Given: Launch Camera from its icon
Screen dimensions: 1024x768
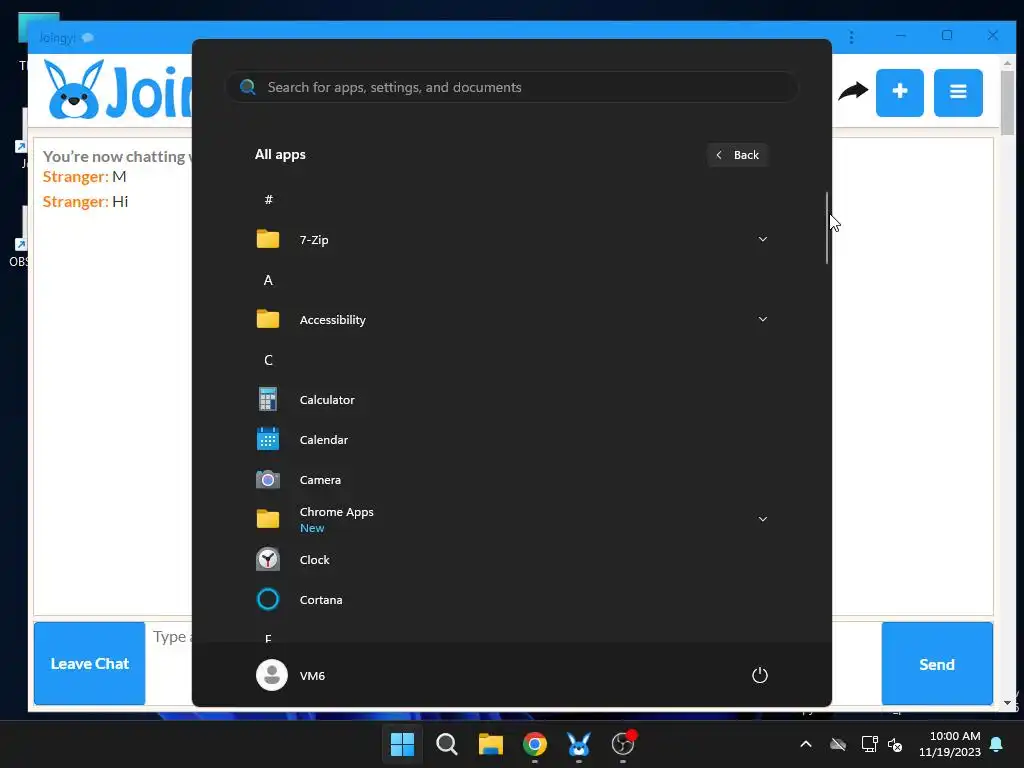Looking at the screenshot, I should coord(268,480).
